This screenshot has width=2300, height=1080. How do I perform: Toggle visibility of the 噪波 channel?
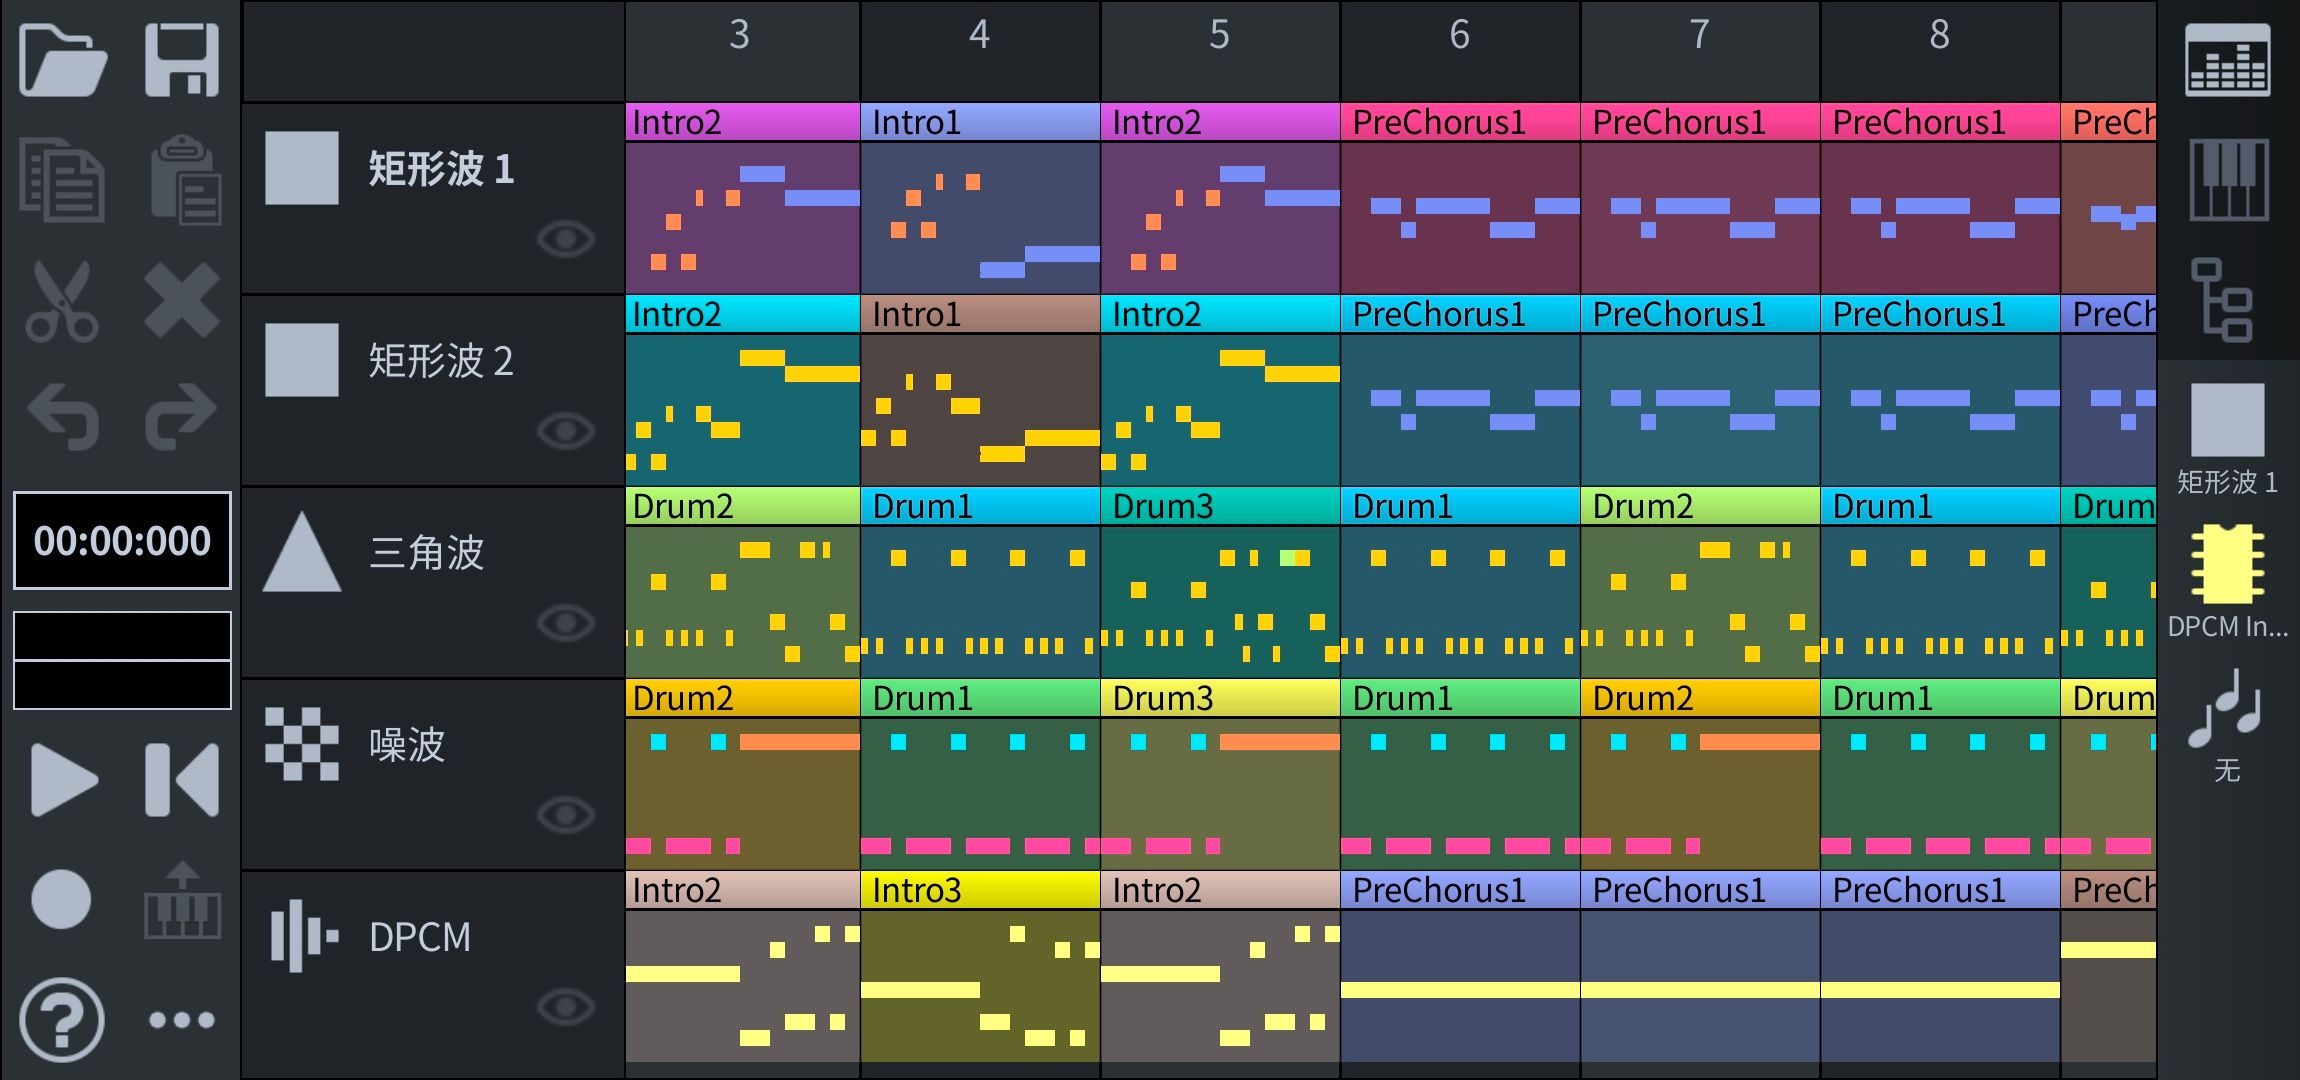566,815
